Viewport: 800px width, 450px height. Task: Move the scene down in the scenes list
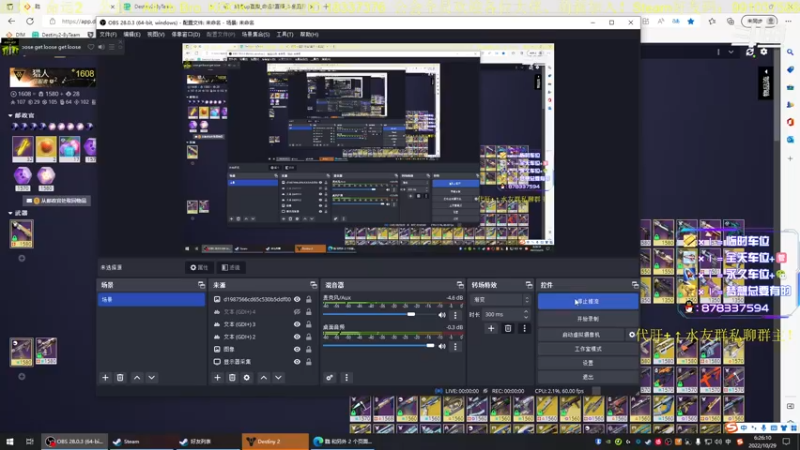[x=152, y=378]
